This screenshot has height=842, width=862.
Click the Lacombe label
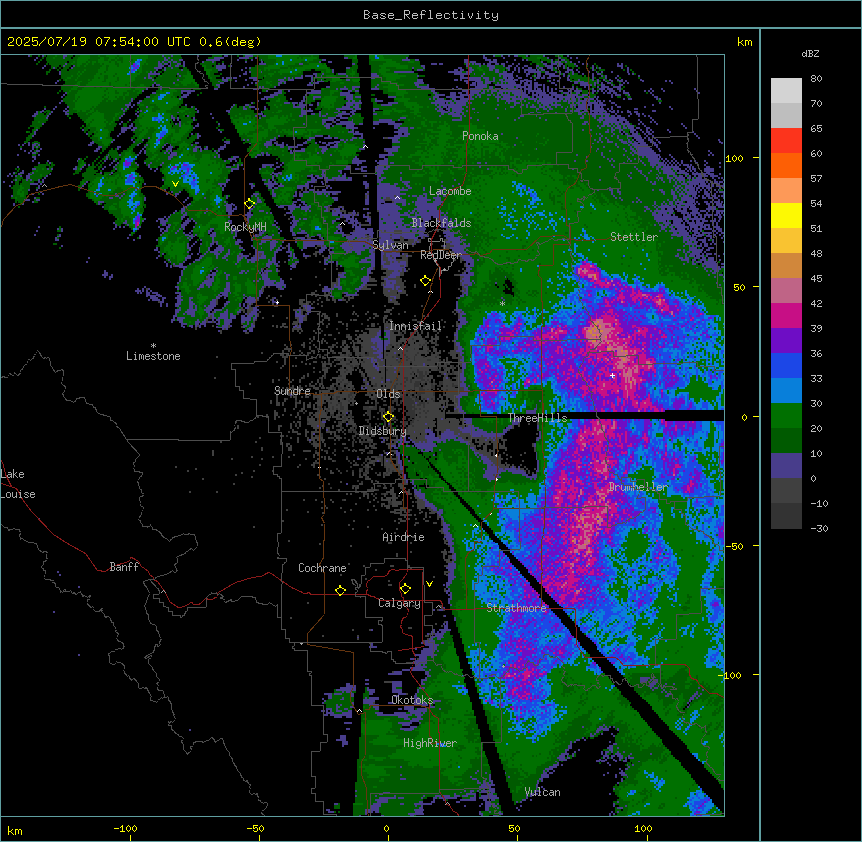point(450,191)
